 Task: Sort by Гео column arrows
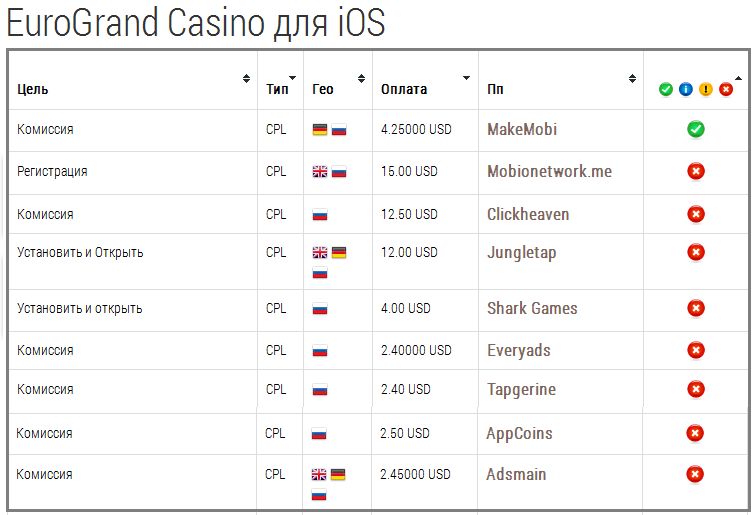click(x=361, y=78)
